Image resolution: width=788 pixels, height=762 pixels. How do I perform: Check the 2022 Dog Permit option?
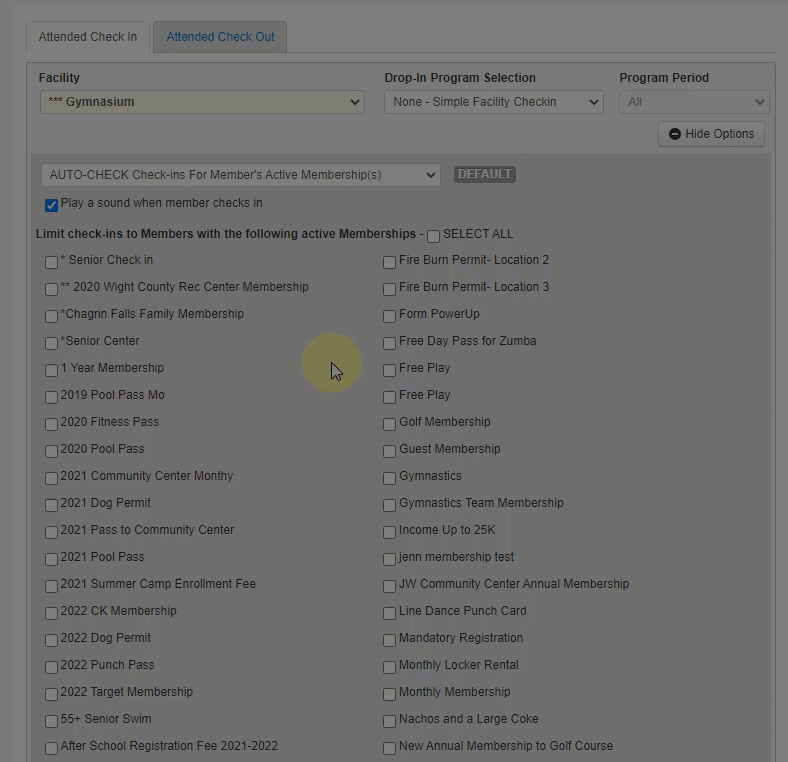[51, 640]
